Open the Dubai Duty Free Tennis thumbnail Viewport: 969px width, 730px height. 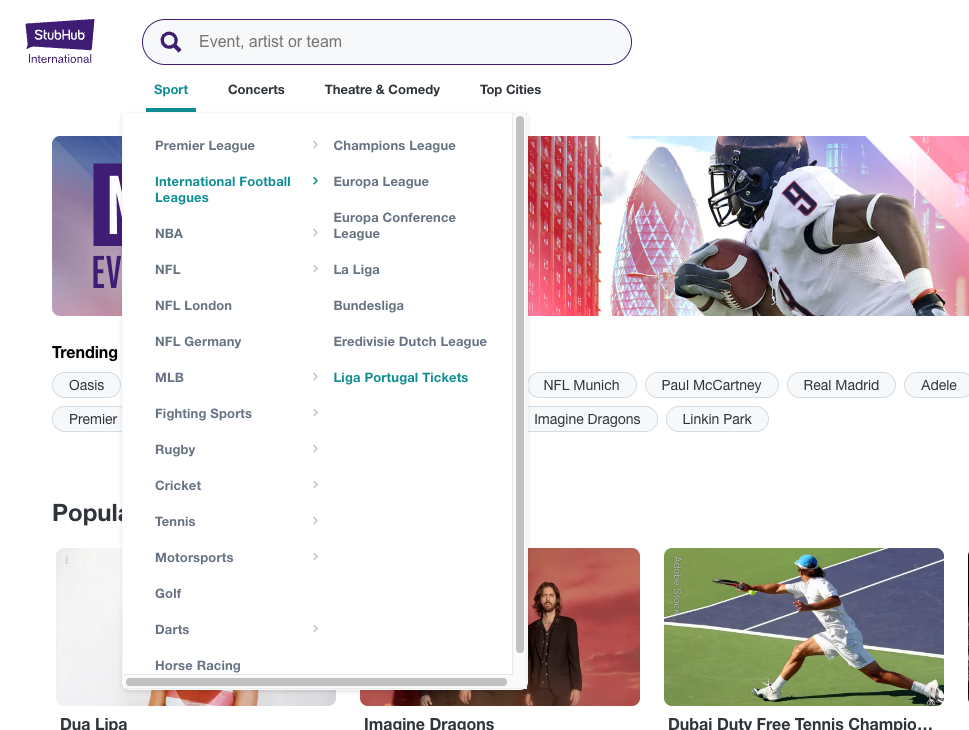pos(803,627)
